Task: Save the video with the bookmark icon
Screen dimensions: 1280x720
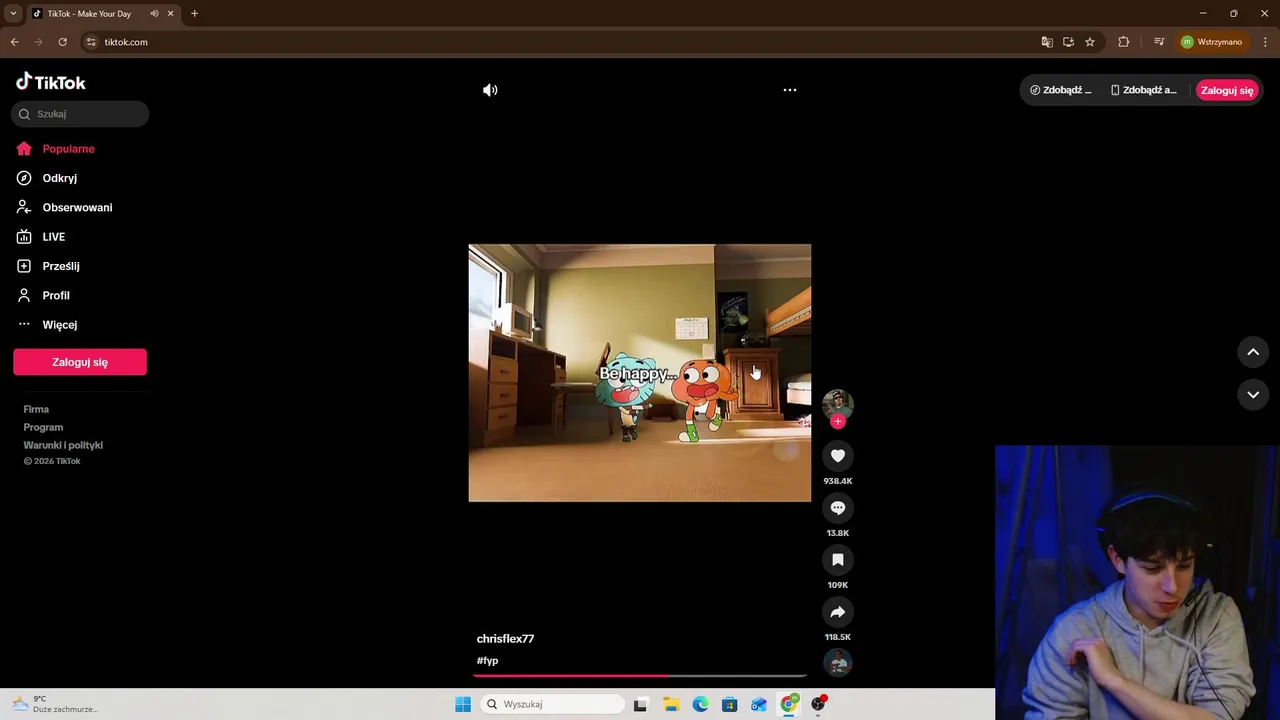Action: (838, 560)
